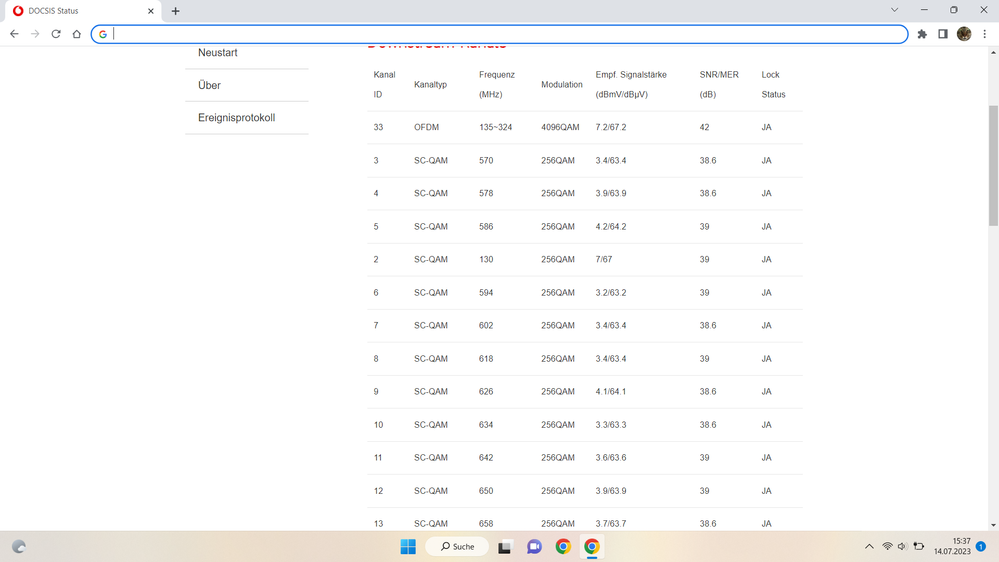Select the signal value 3.3/63.3
The height and width of the screenshot is (562, 999).
[x=611, y=424]
